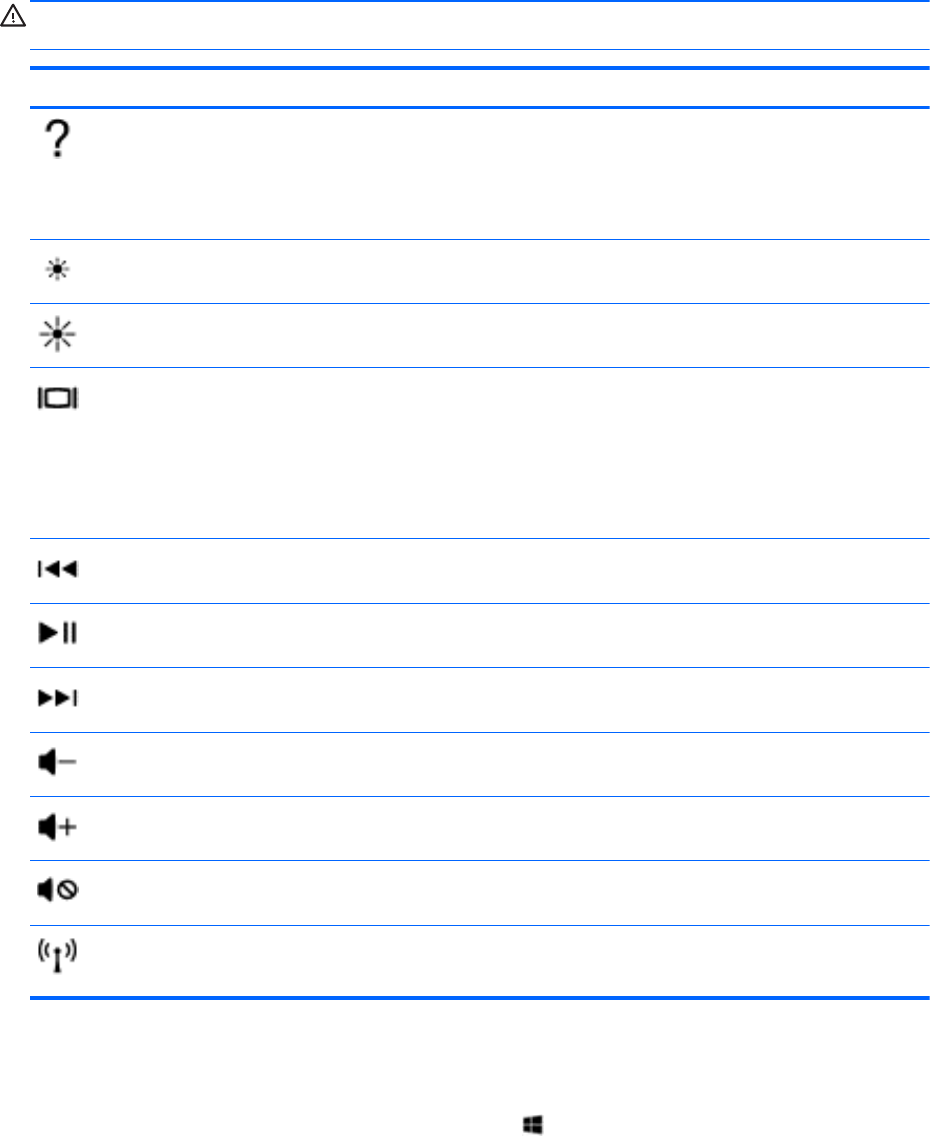The height and width of the screenshot is (1136, 930).
Task: Click the empty cell next to the mute icon
Action: [480, 892]
